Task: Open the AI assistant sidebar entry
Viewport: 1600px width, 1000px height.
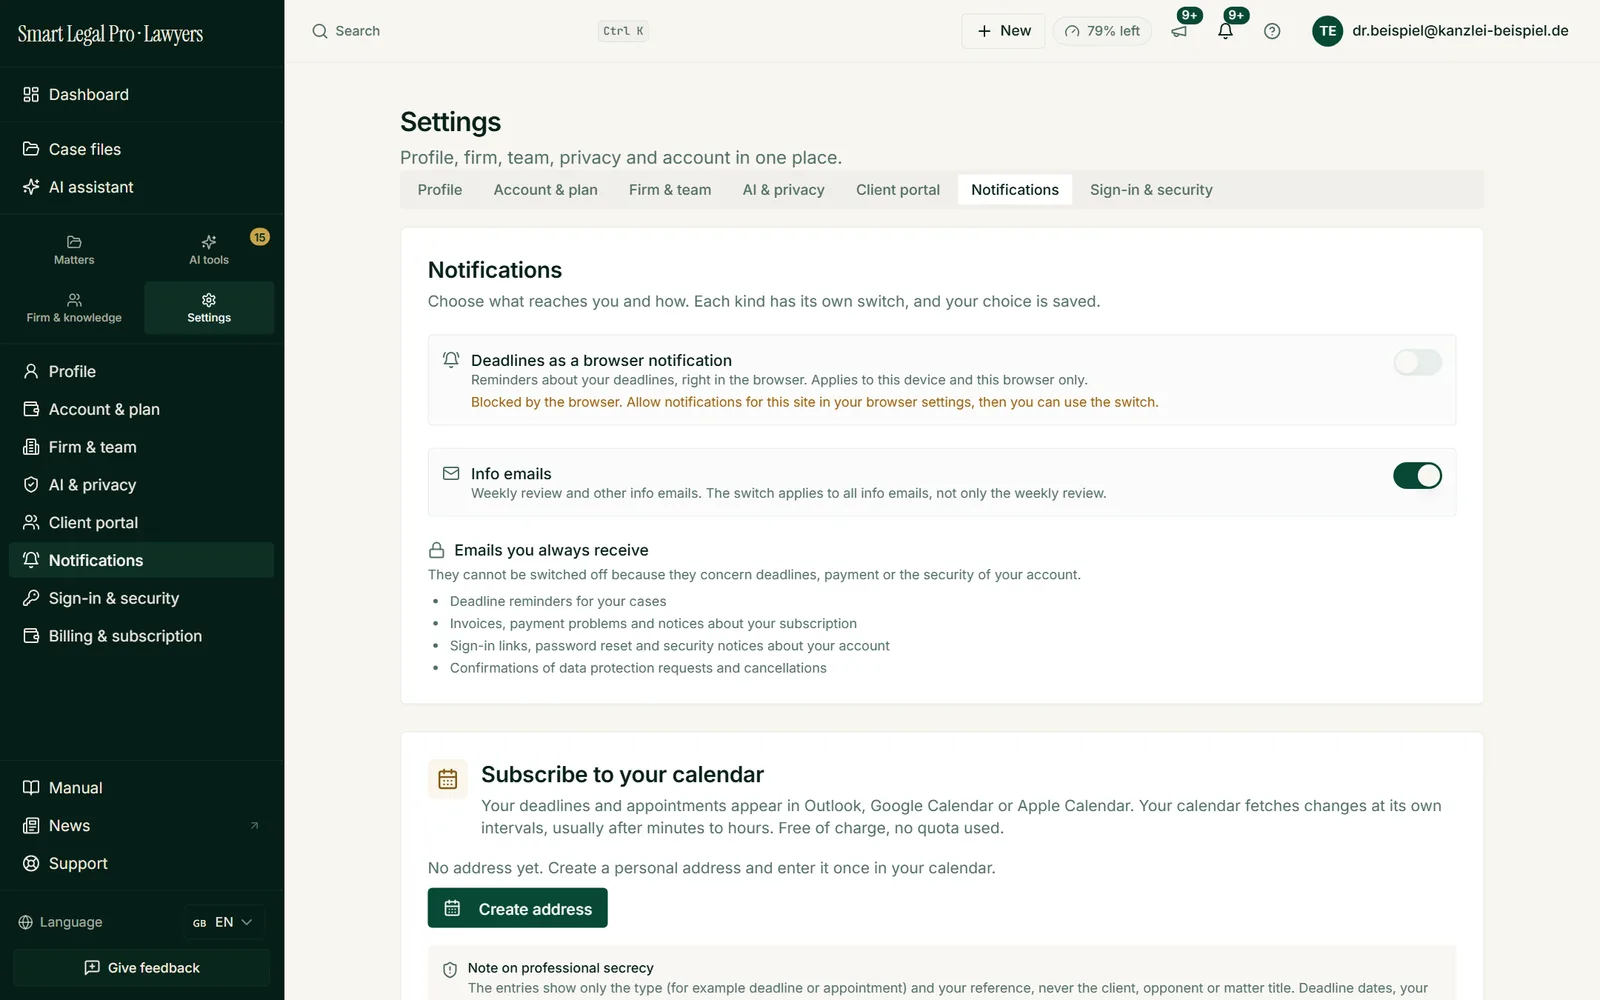Action: [x=142, y=187]
